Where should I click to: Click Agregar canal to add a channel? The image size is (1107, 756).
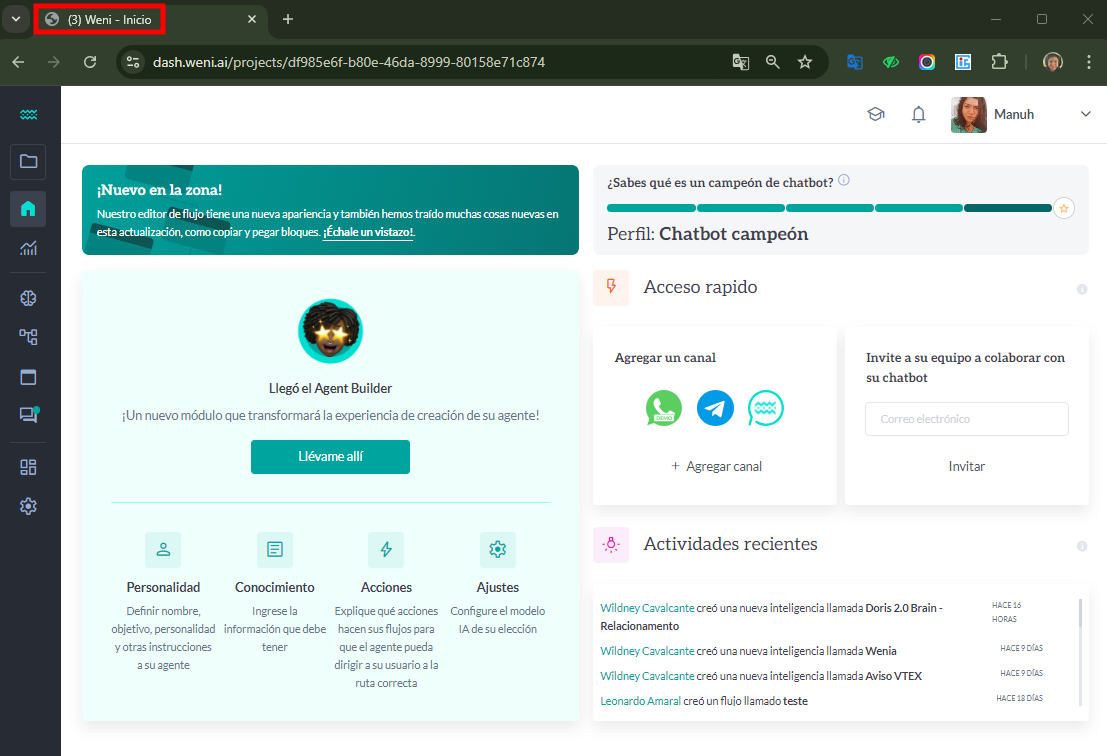(716, 465)
